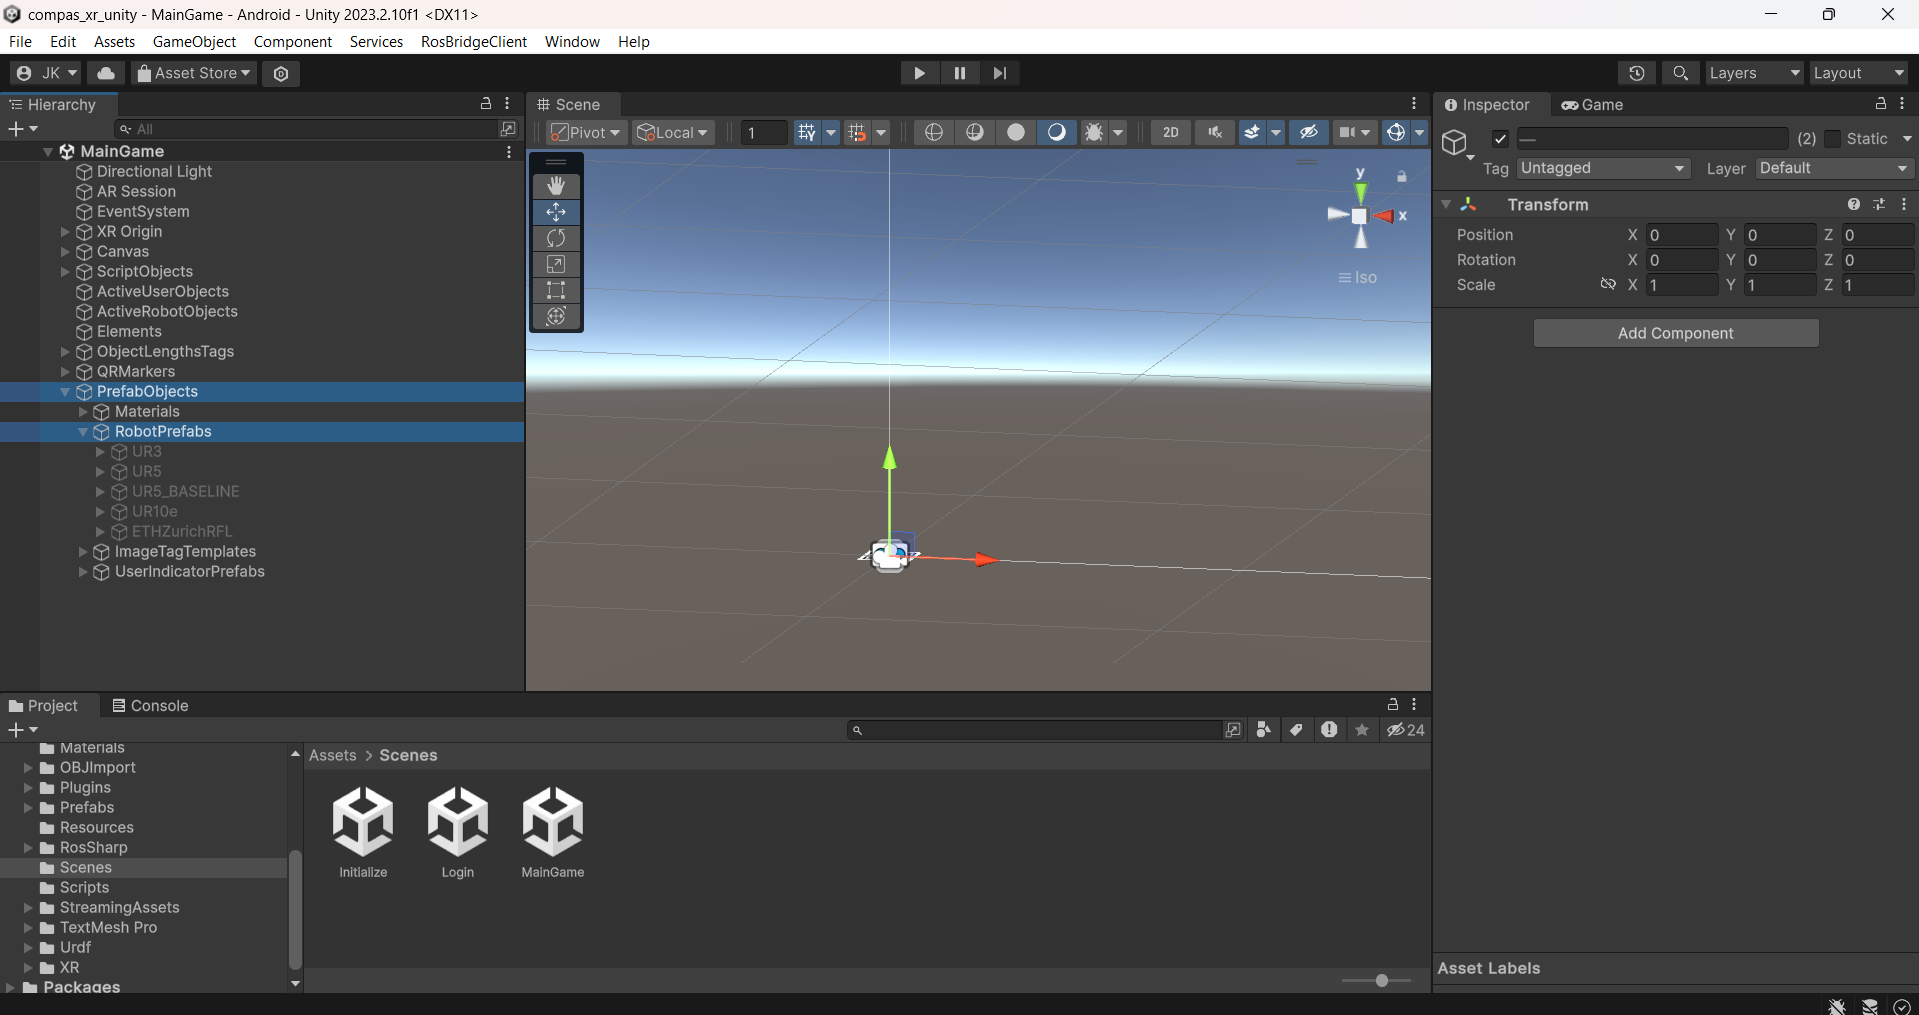Open the Layers dropdown
This screenshot has width=1919, height=1015.
point(1753,73)
